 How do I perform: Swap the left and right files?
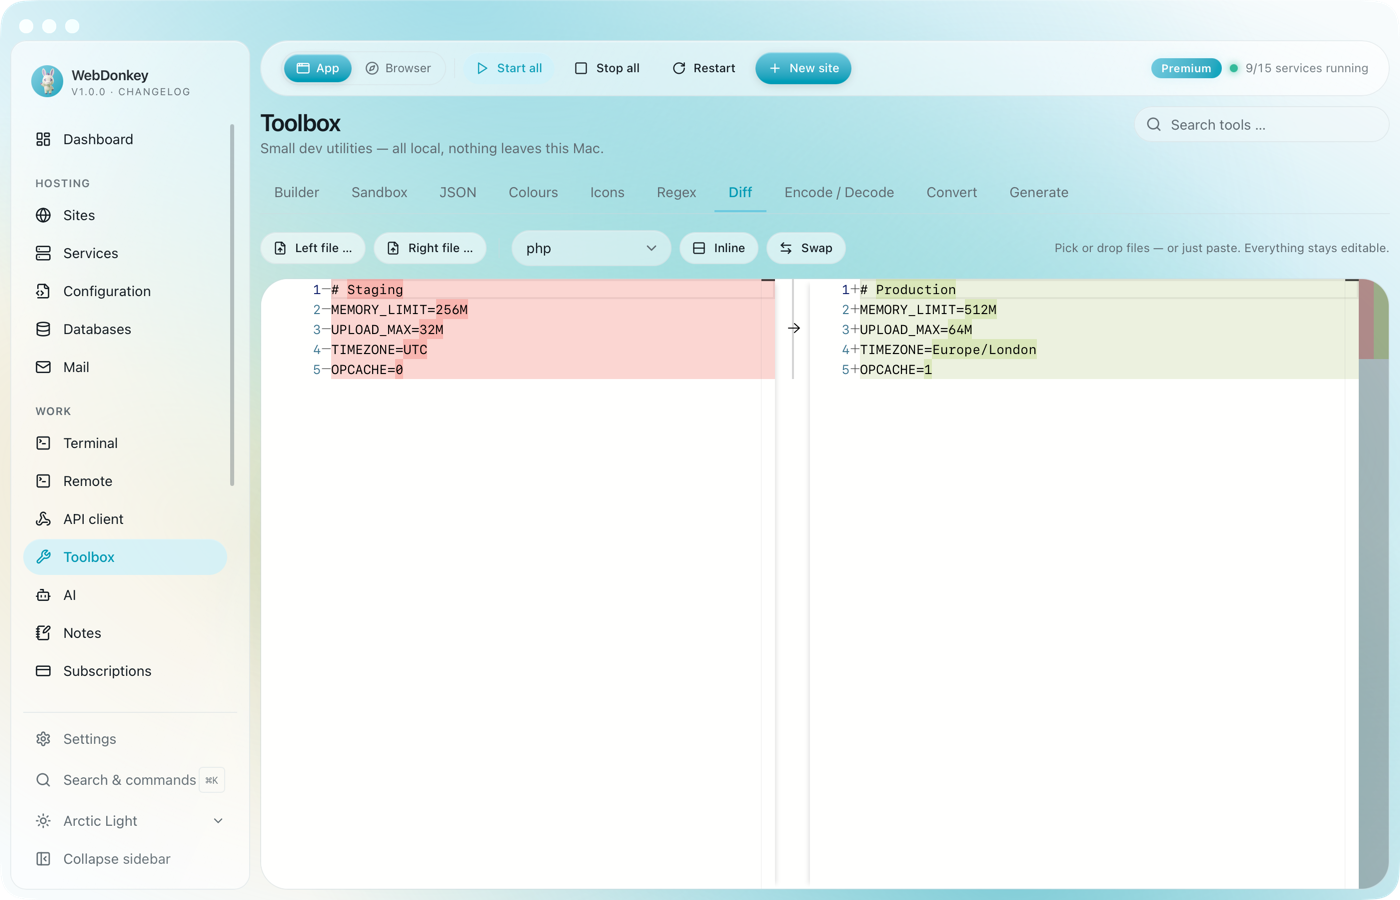click(x=806, y=248)
